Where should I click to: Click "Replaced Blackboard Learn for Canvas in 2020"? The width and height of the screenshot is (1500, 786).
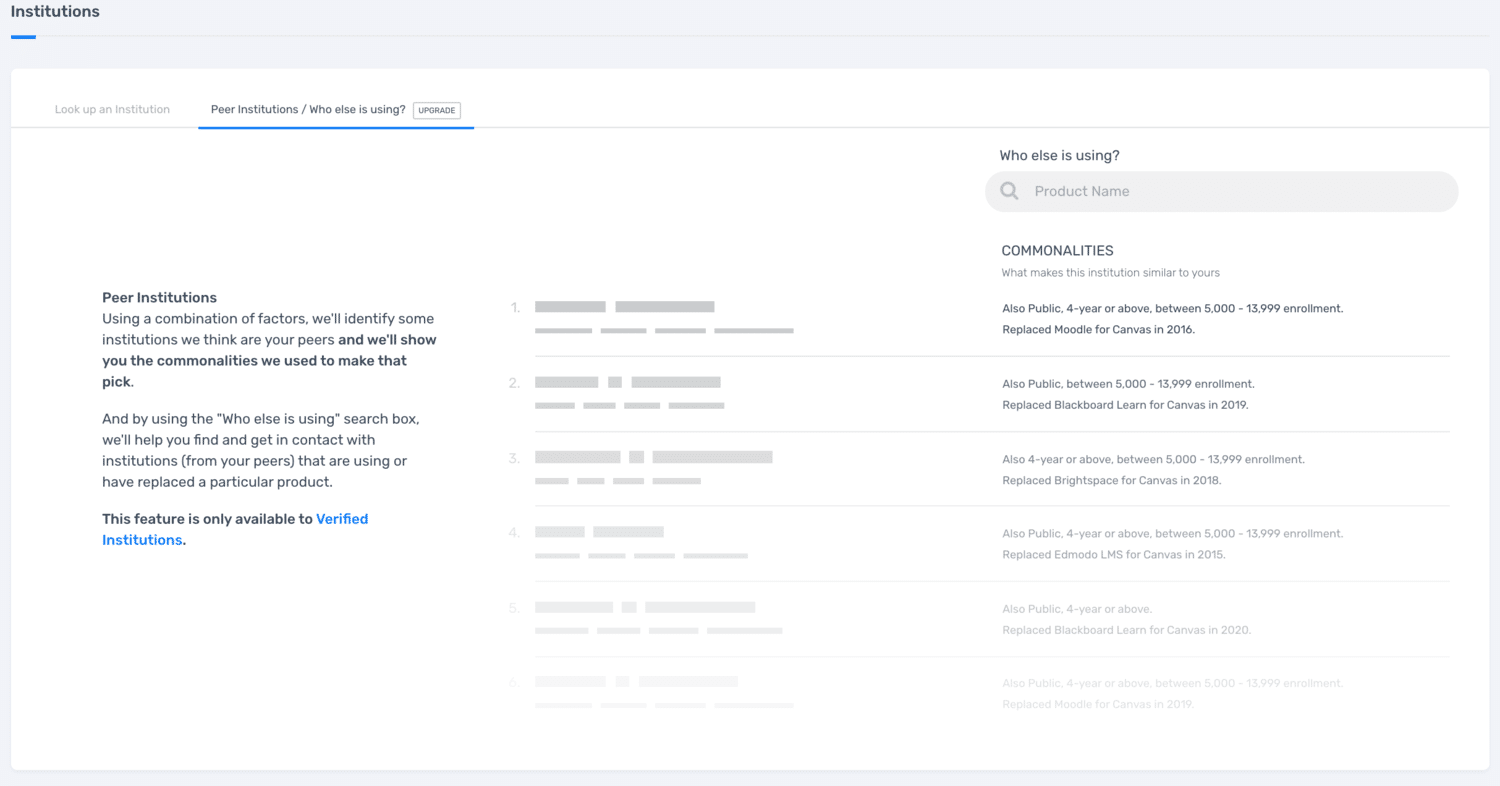click(x=1126, y=630)
